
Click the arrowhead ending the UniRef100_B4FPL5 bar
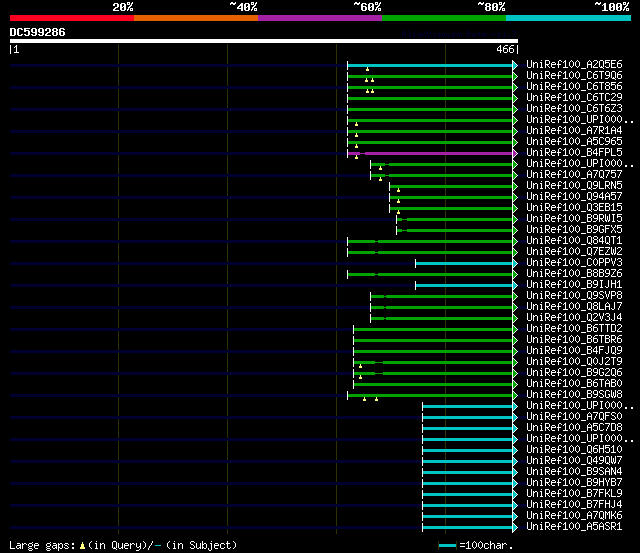pos(515,153)
